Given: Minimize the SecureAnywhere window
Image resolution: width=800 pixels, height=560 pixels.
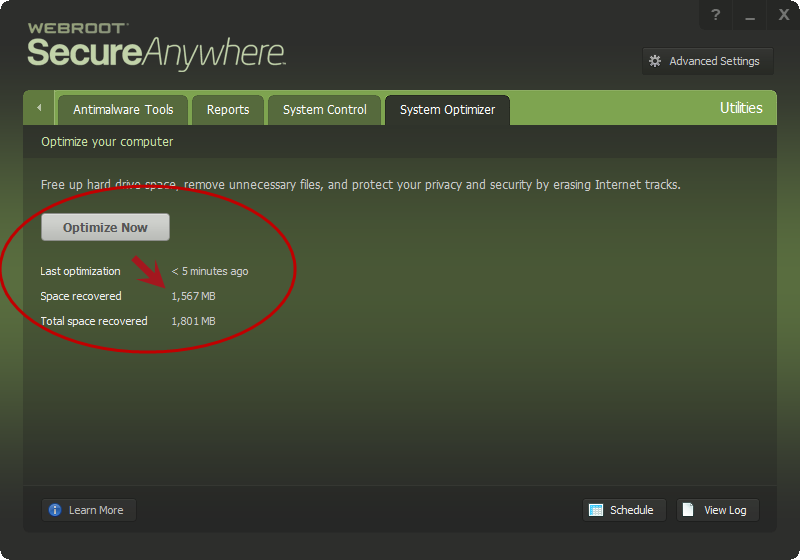Looking at the screenshot, I should (749, 15).
